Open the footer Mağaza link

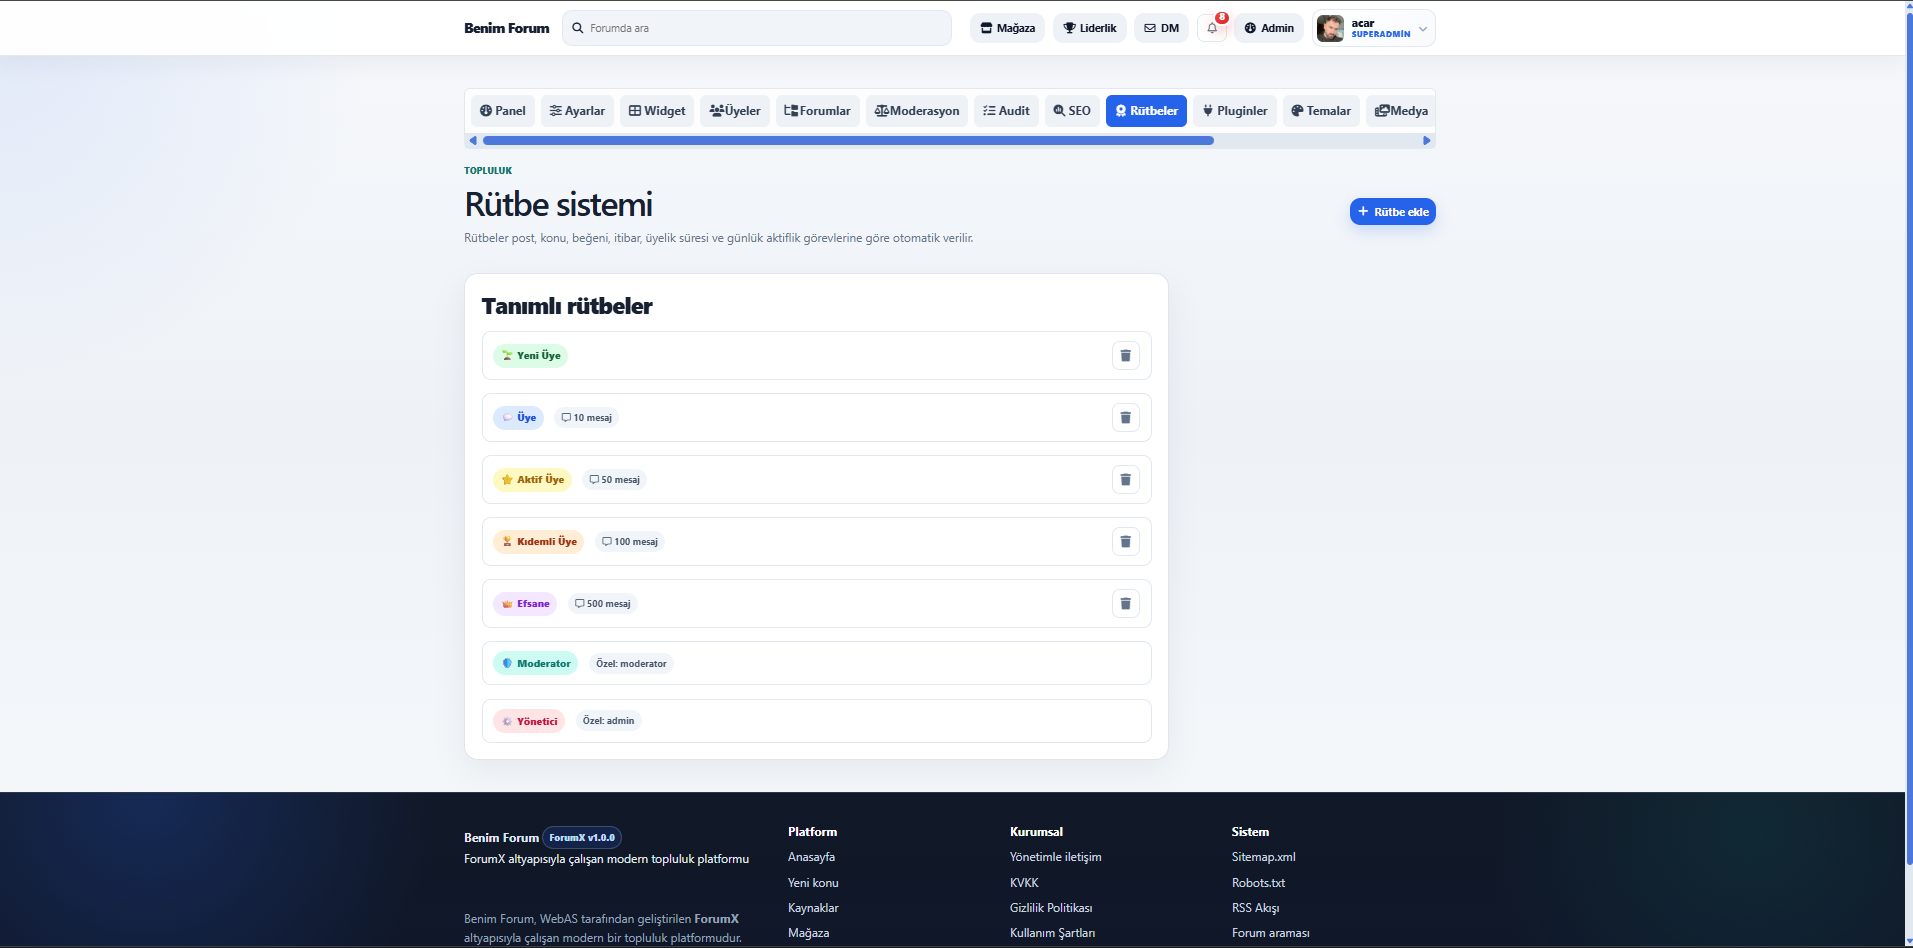(x=808, y=933)
